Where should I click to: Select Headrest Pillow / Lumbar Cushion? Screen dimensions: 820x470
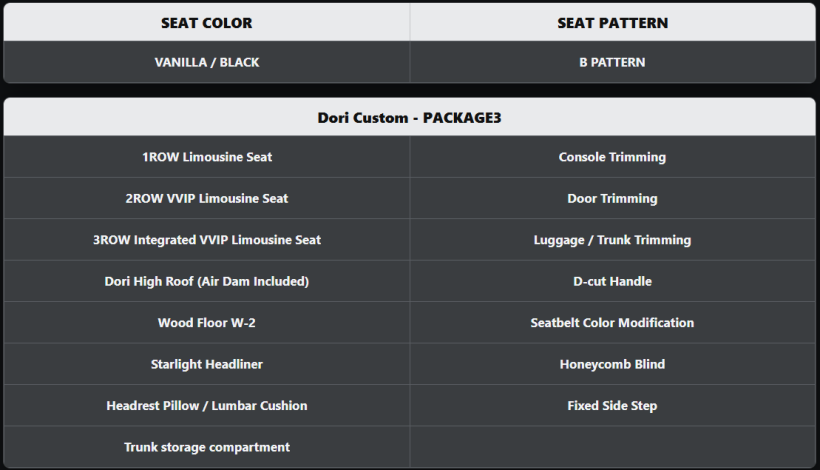coord(207,406)
